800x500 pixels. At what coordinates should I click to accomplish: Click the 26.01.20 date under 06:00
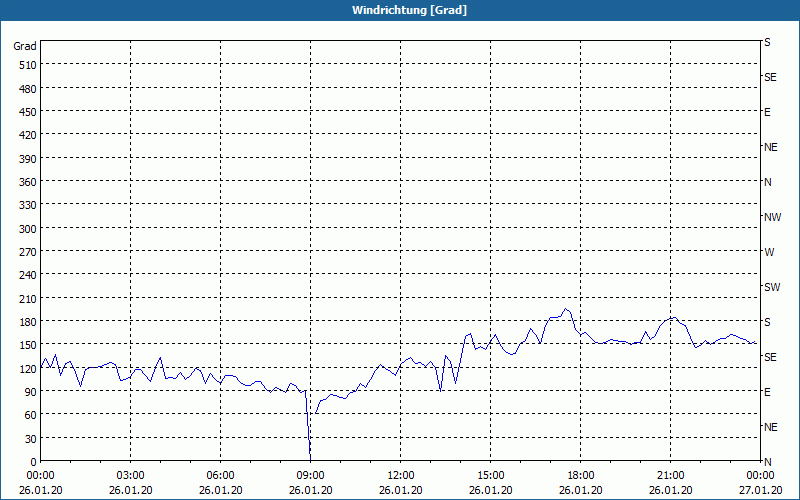pos(220,490)
